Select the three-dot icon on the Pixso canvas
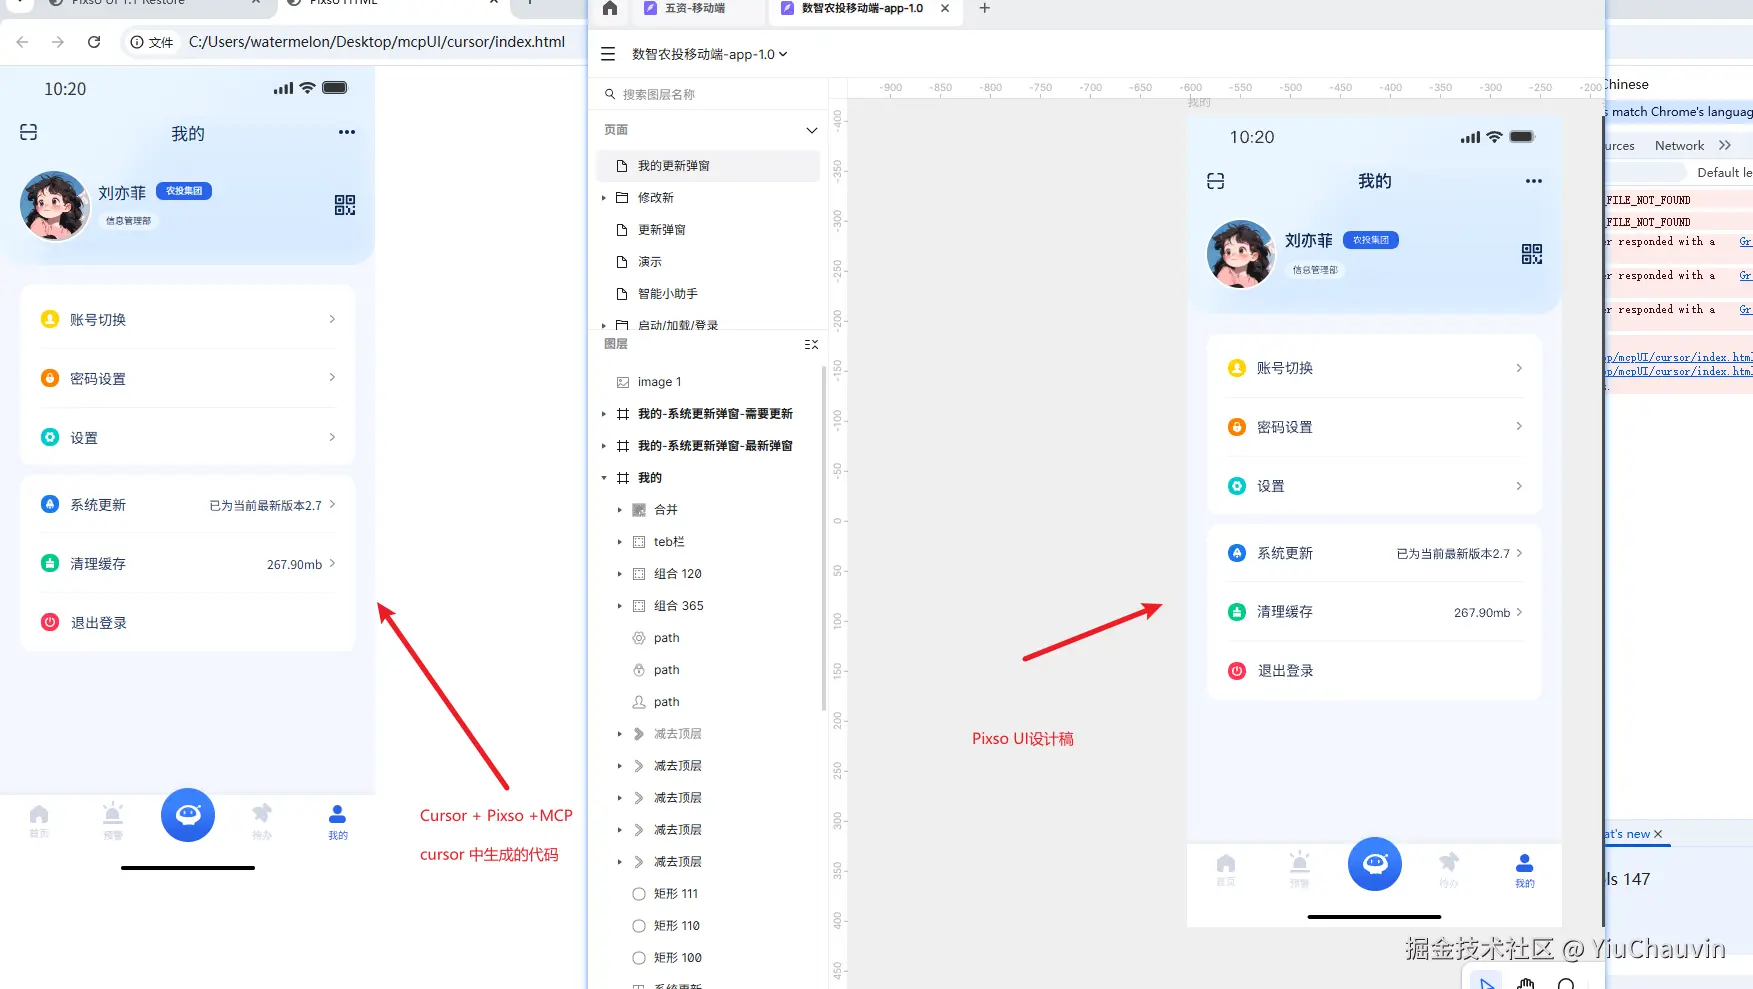 pos(1534,181)
